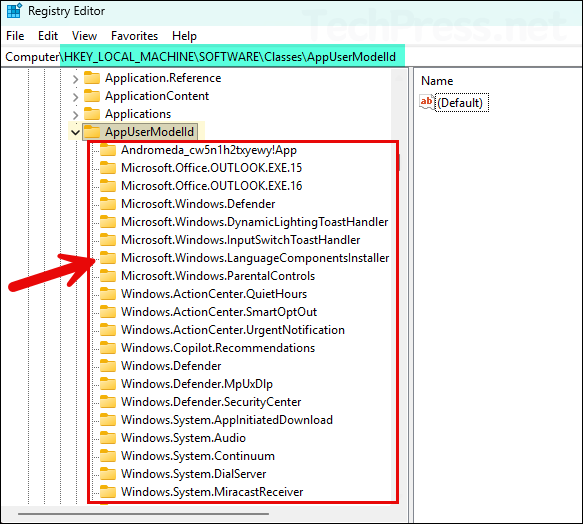Click the ParentalControls folder icon
This screenshot has width=583, height=524.
coord(108,276)
